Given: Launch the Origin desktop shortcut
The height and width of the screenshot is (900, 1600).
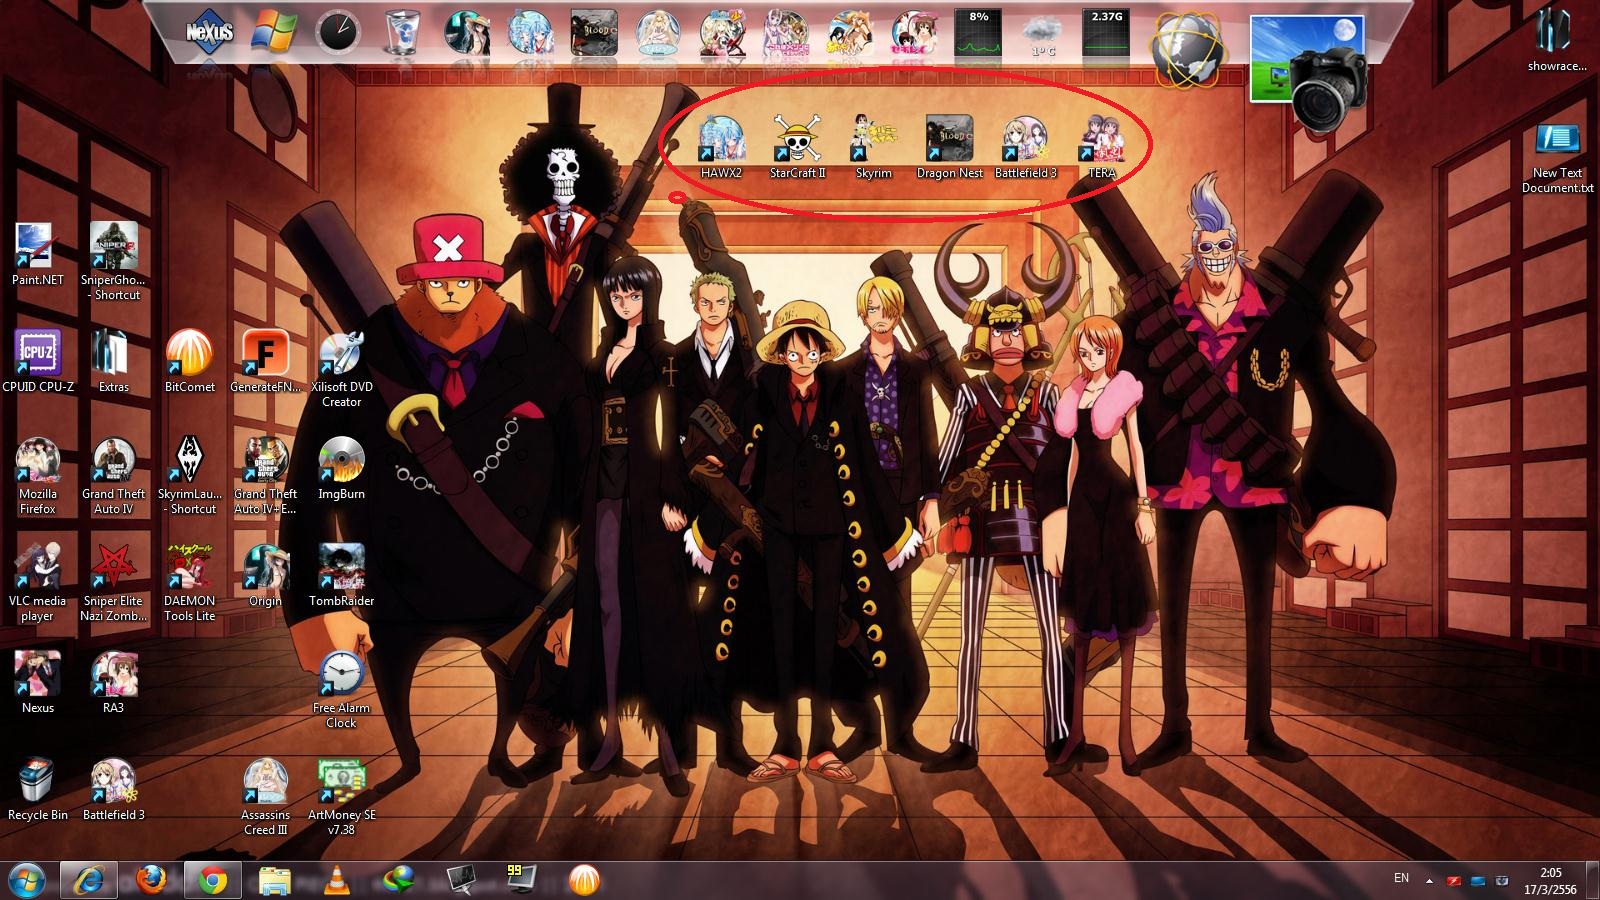Looking at the screenshot, I should pyautogui.click(x=266, y=575).
